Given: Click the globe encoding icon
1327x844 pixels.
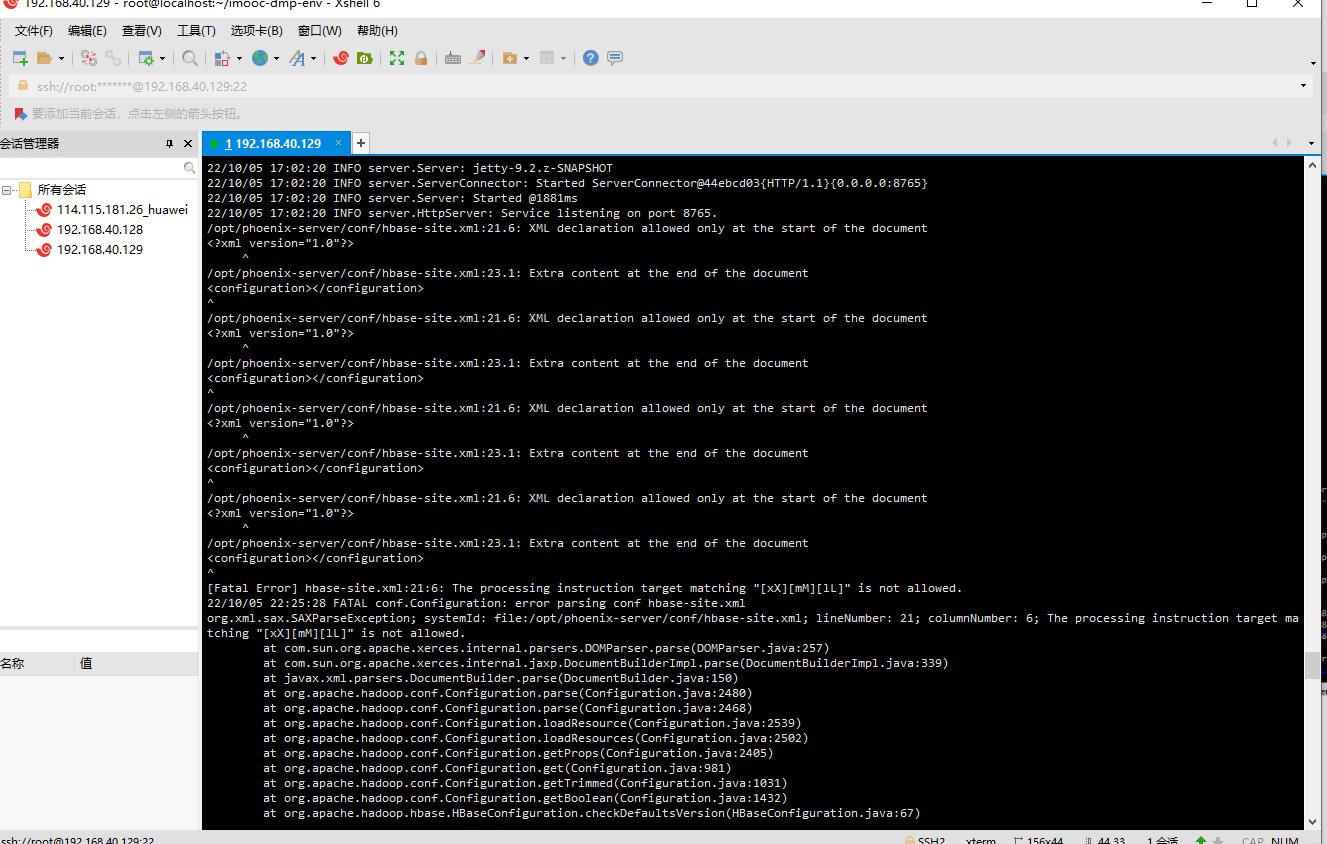Looking at the screenshot, I should [260, 58].
